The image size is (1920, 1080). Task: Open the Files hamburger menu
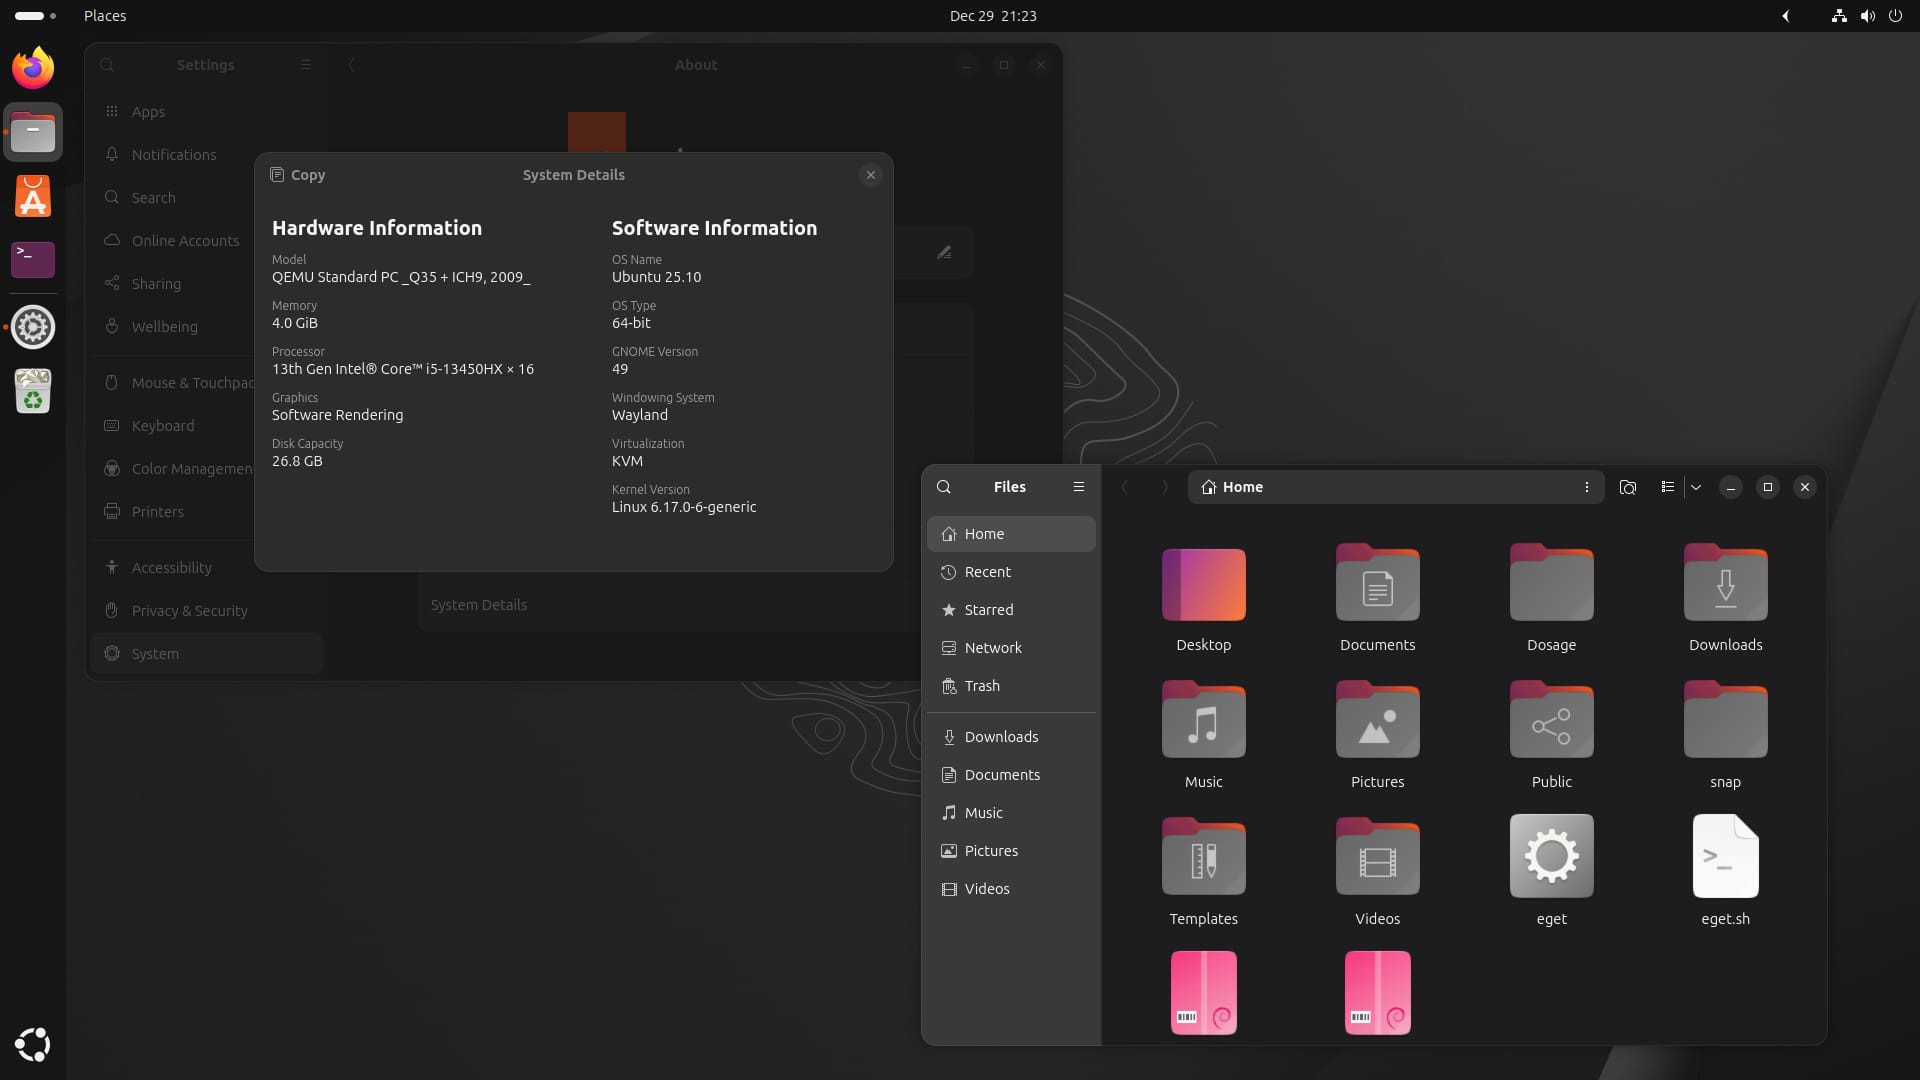tap(1079, 487)
